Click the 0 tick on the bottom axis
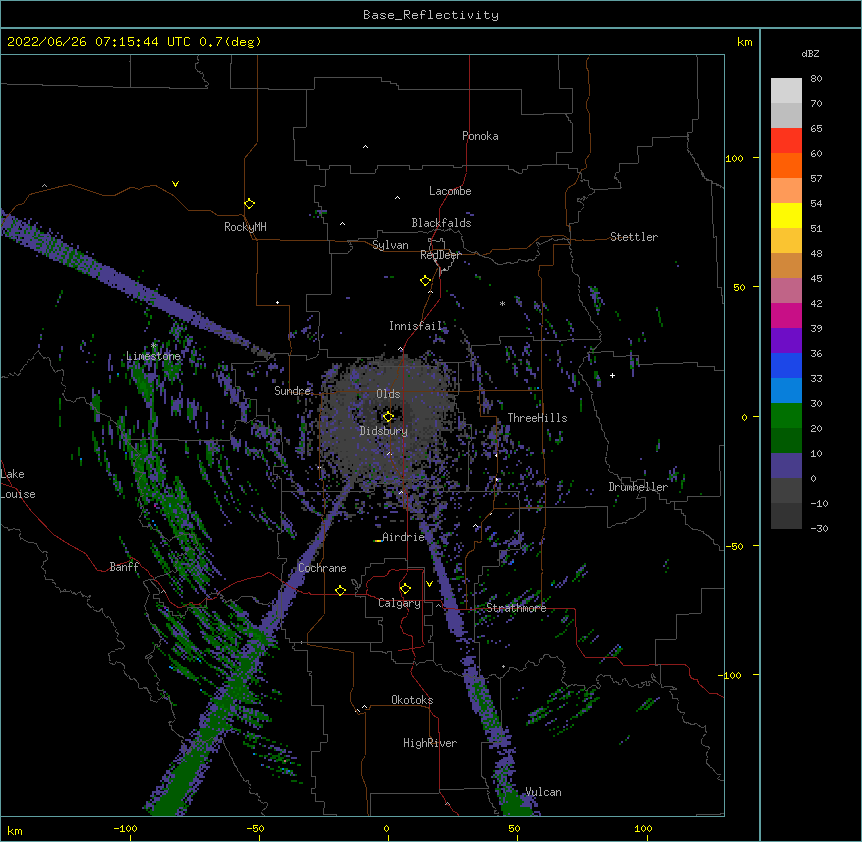 pos(386,828)
